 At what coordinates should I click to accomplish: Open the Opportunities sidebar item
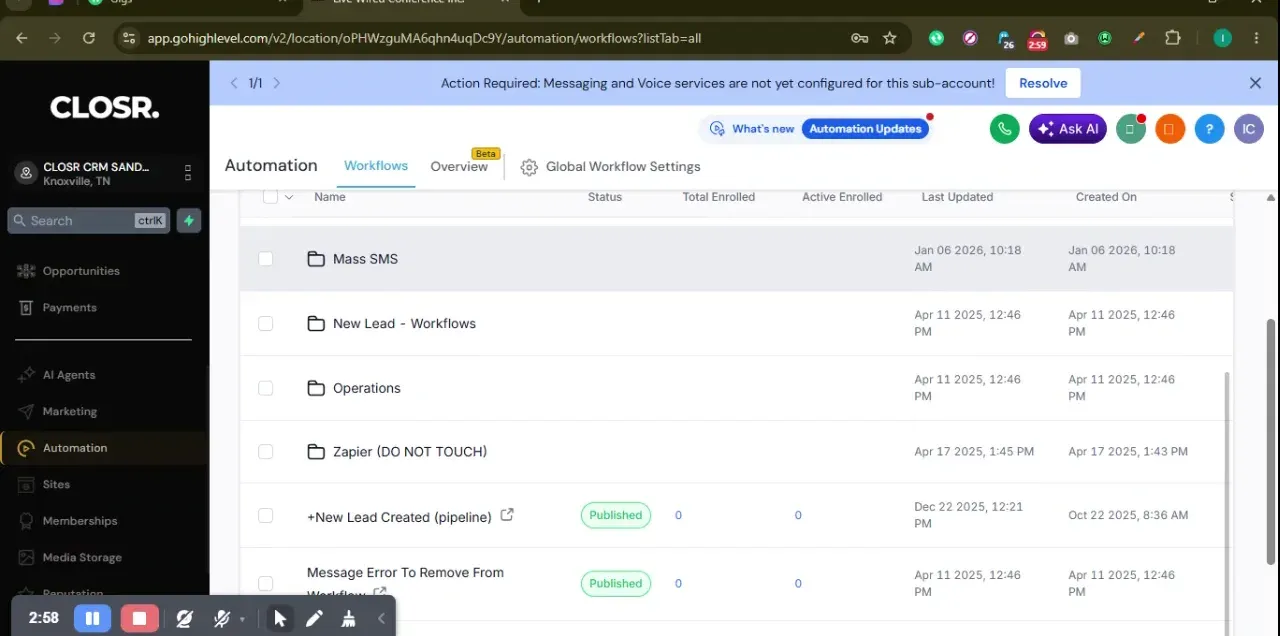(81, 271)
